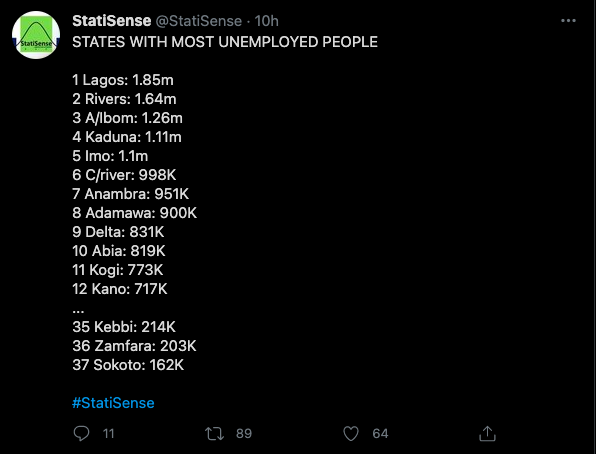Image resolution: width=596 pixels, height=454 pixels.
Task: Click the Kano: 717K line
Action: 120,289
